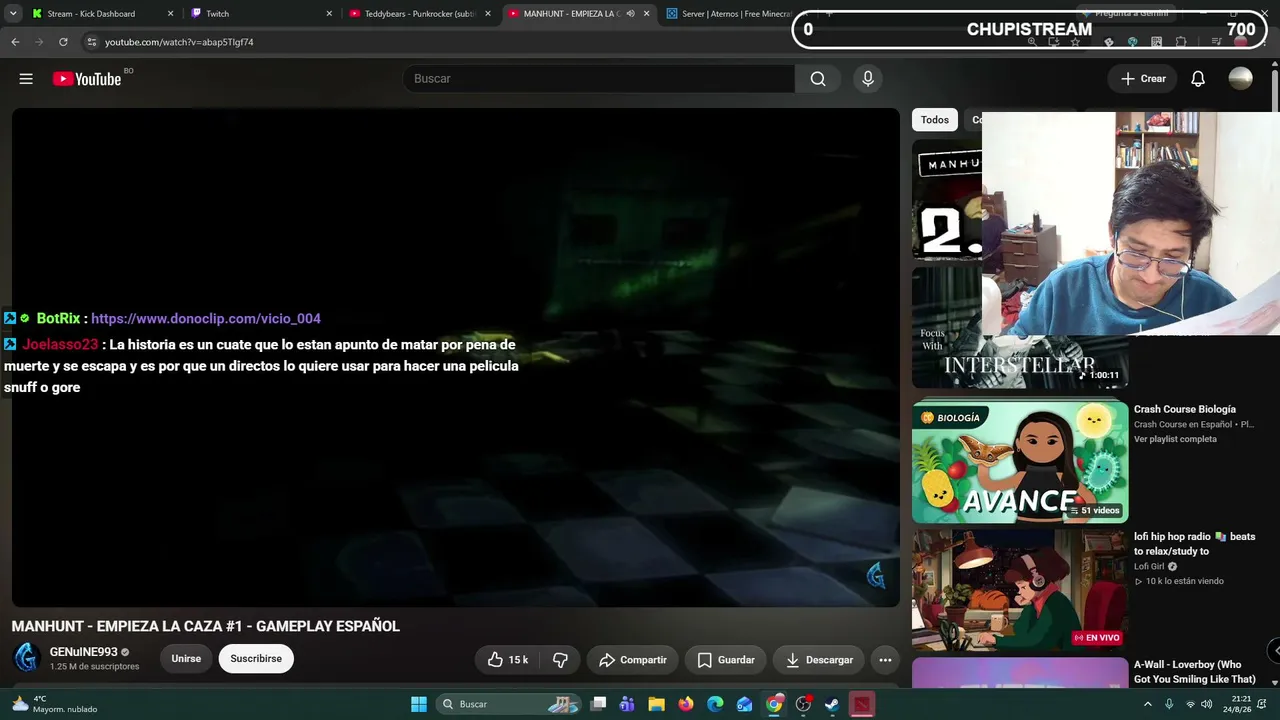Open the A-Wall - Loverboy video title
This screenshot has width=1280, height=720.
coord(1194,672)
